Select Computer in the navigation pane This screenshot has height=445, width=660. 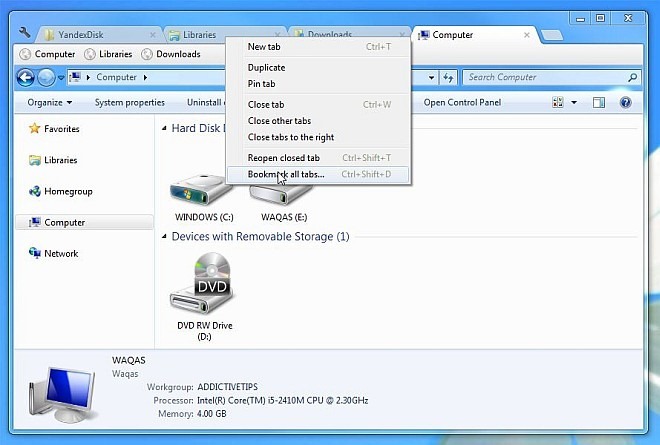pos(84,222)
